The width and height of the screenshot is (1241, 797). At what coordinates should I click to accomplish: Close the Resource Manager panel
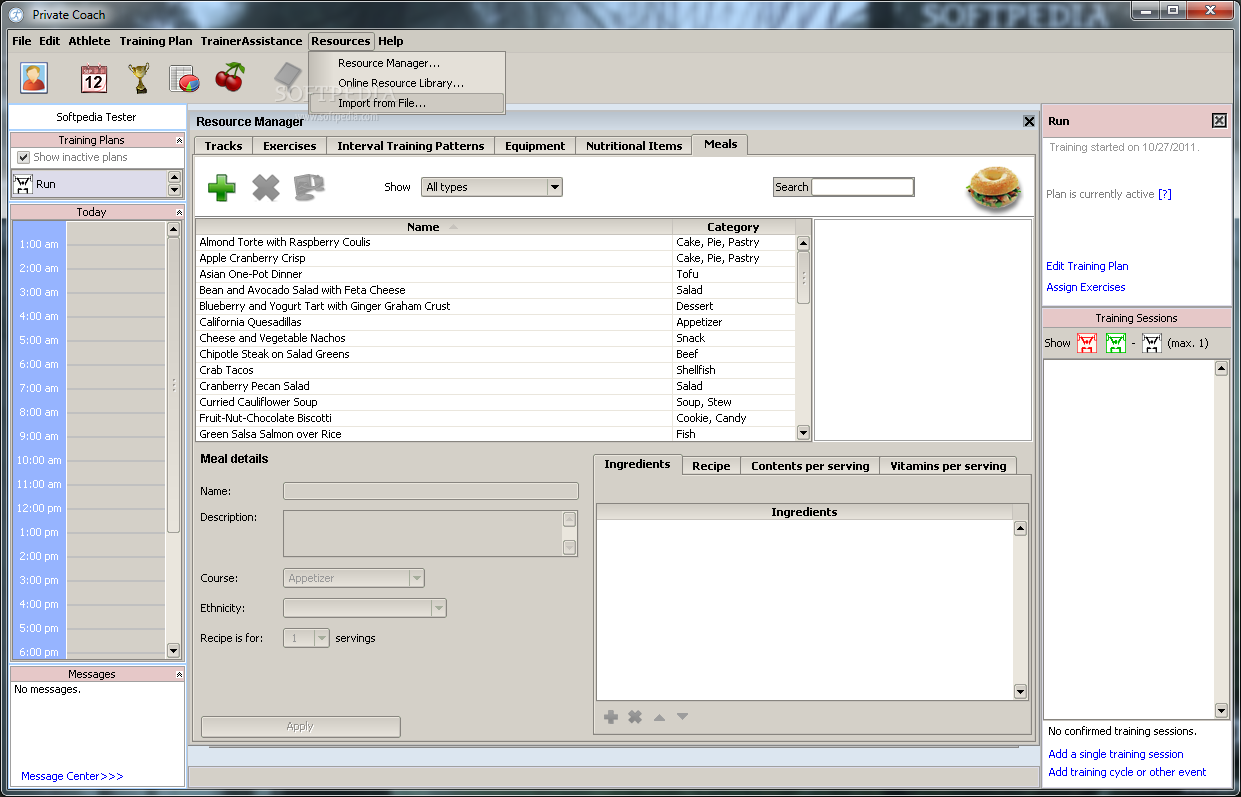coord(1029,121)
